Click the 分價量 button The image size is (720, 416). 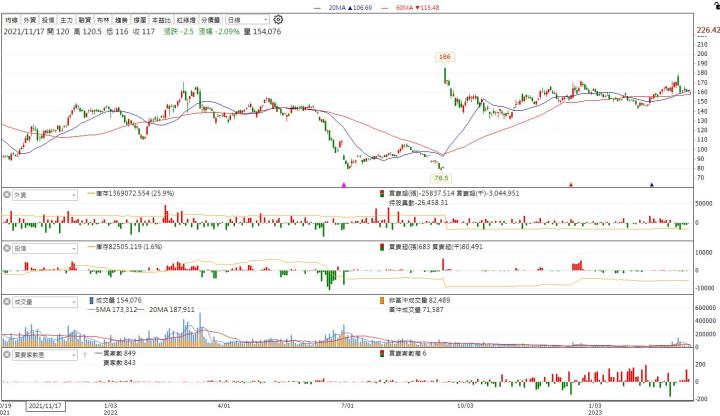tap(210, 19)
